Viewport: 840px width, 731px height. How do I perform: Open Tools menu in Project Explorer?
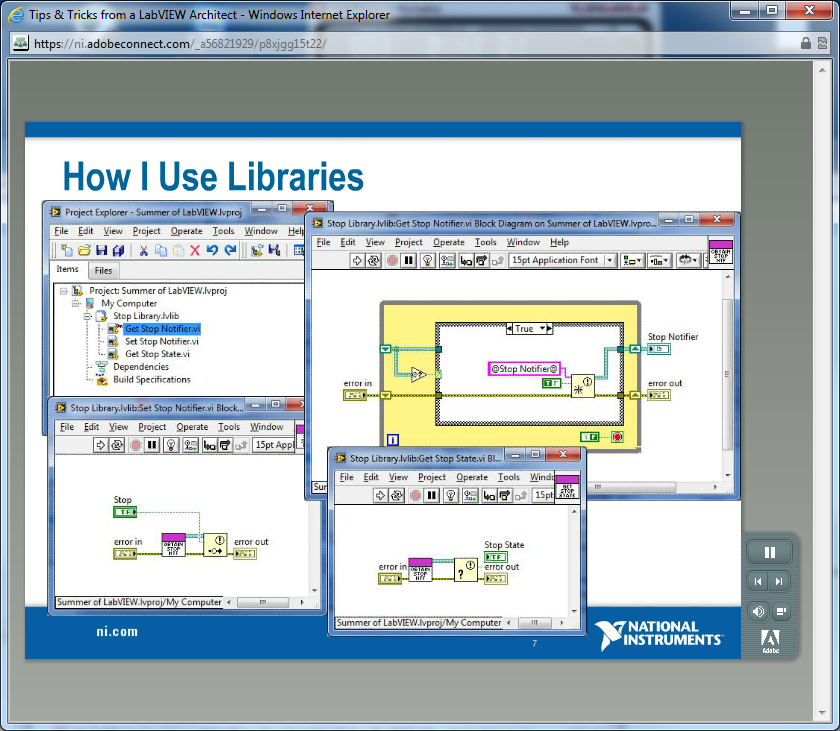point(223,231)
